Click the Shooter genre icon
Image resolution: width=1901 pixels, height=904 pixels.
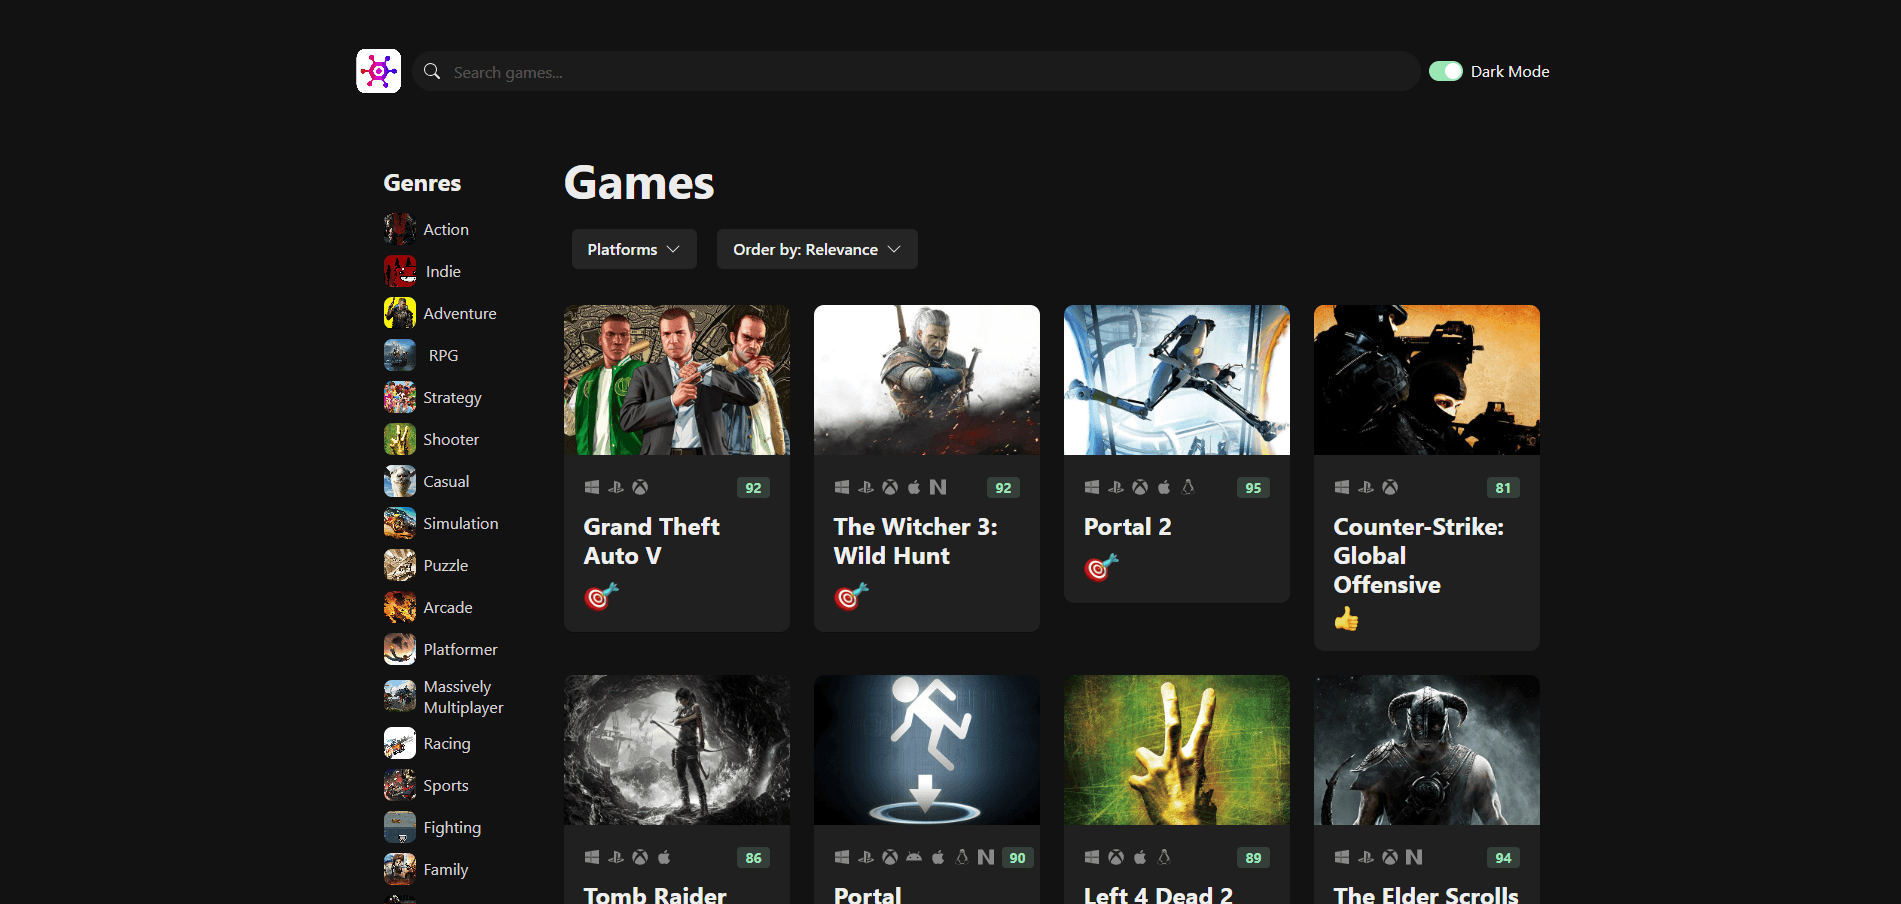click(x=400, y=439)
